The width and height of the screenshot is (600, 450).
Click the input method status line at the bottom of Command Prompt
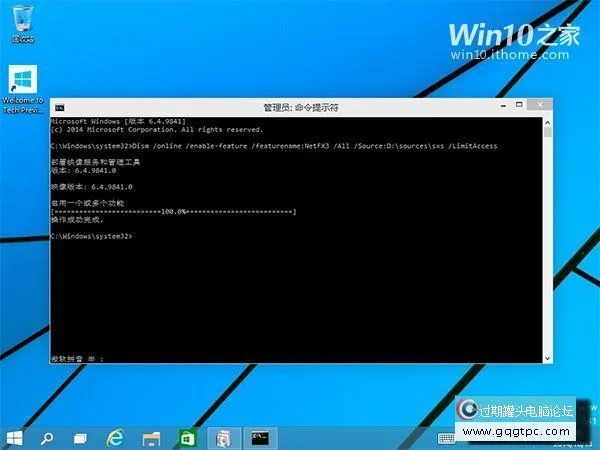coord(80,357)
